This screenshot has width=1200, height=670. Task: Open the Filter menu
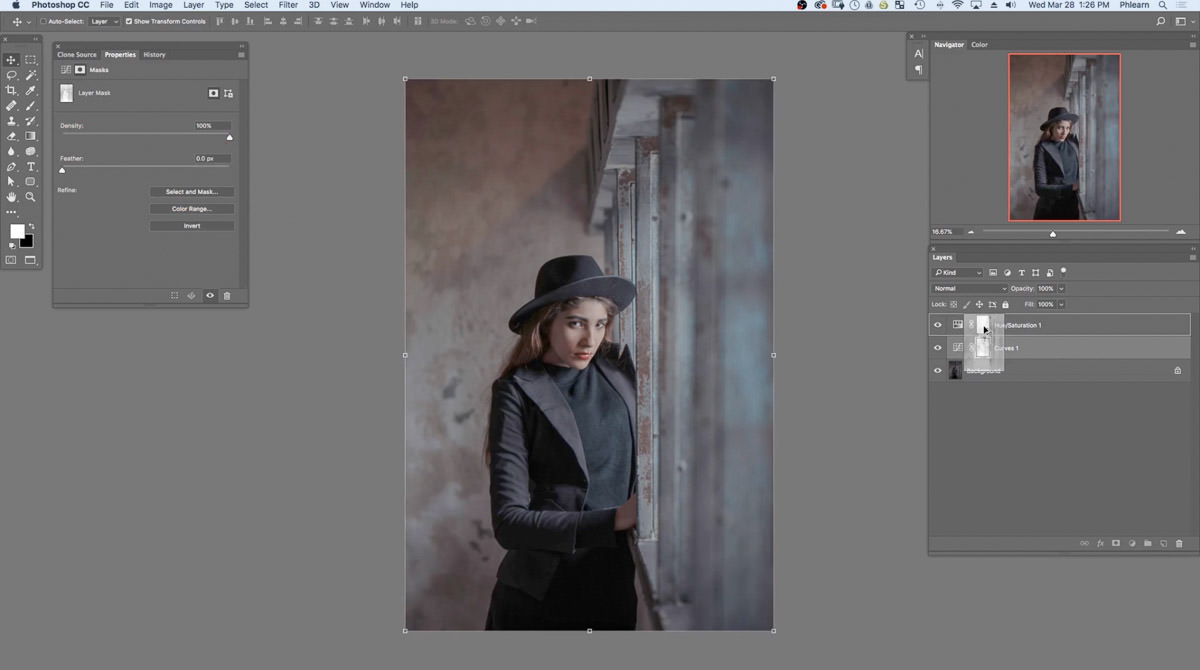[288, 5]
